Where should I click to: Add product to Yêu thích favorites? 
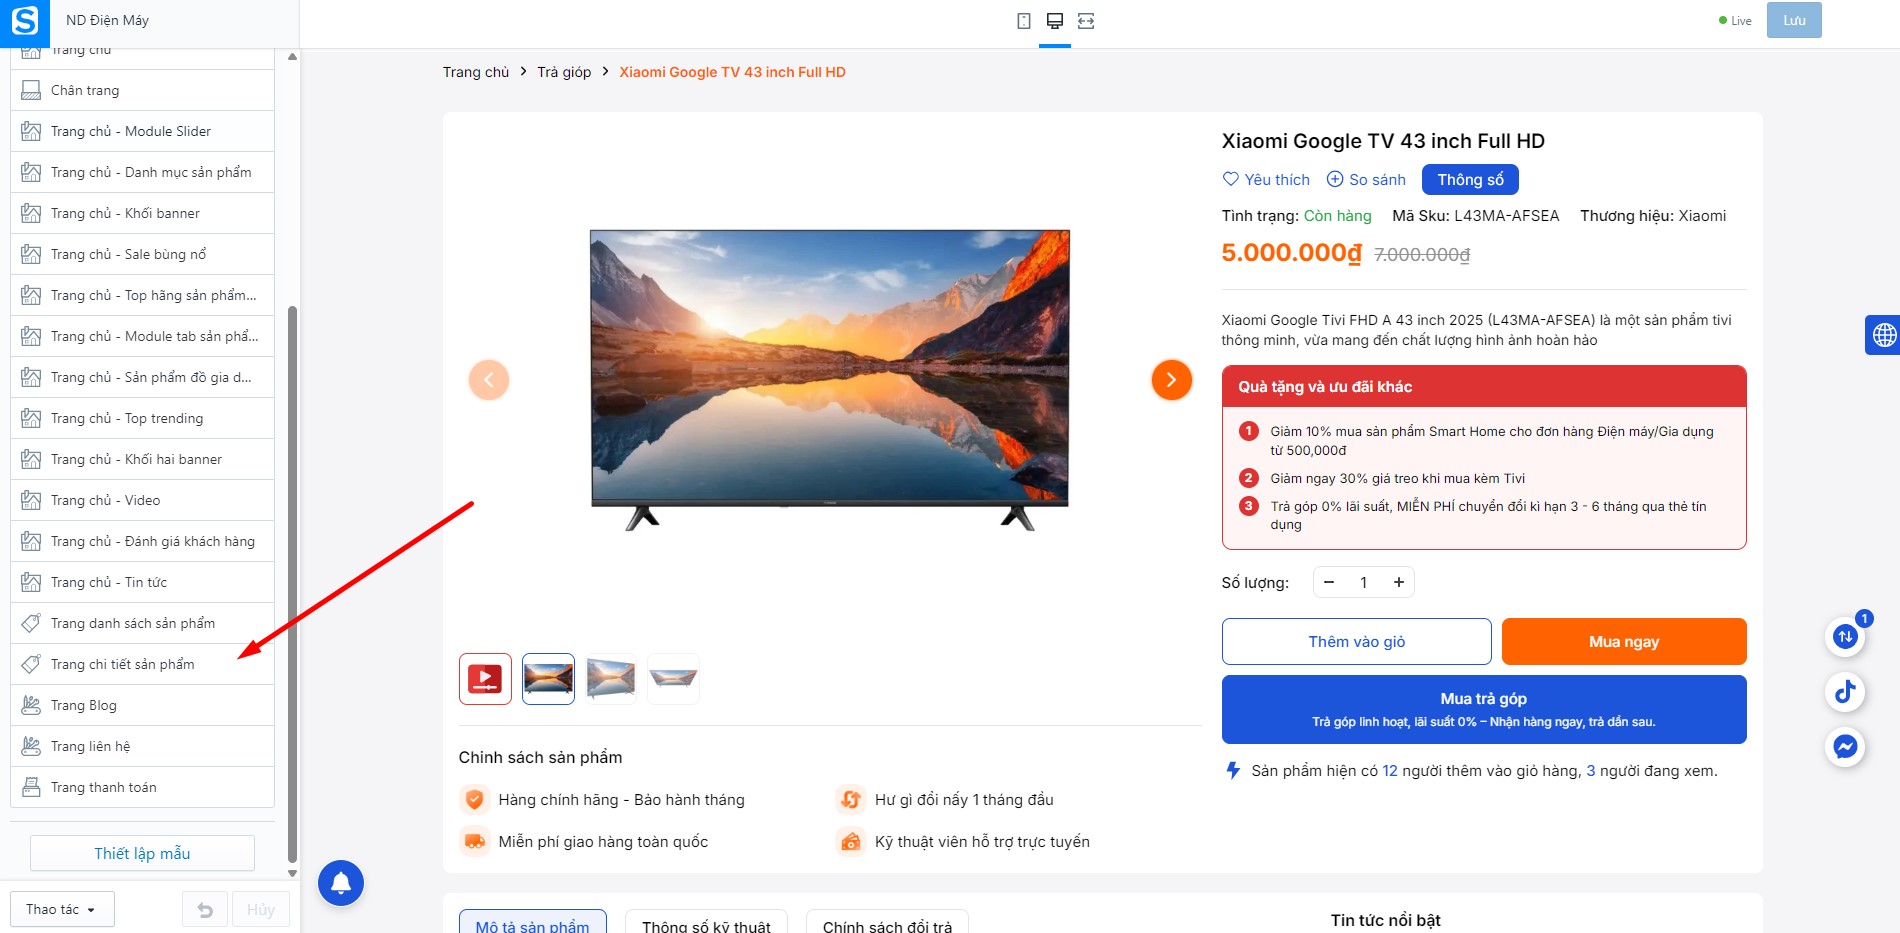(x=1266, y=180)
